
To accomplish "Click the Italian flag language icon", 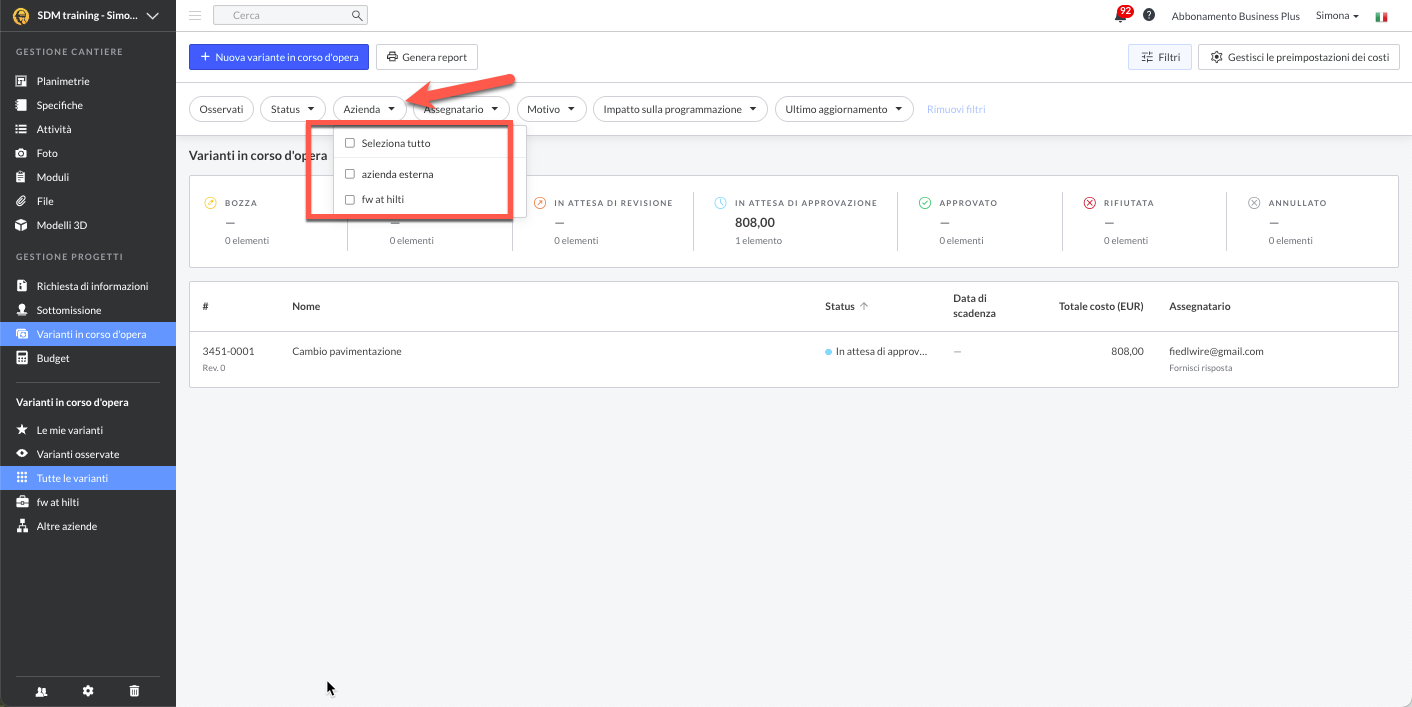I will pyautogui.click(x=1381, y=17).
